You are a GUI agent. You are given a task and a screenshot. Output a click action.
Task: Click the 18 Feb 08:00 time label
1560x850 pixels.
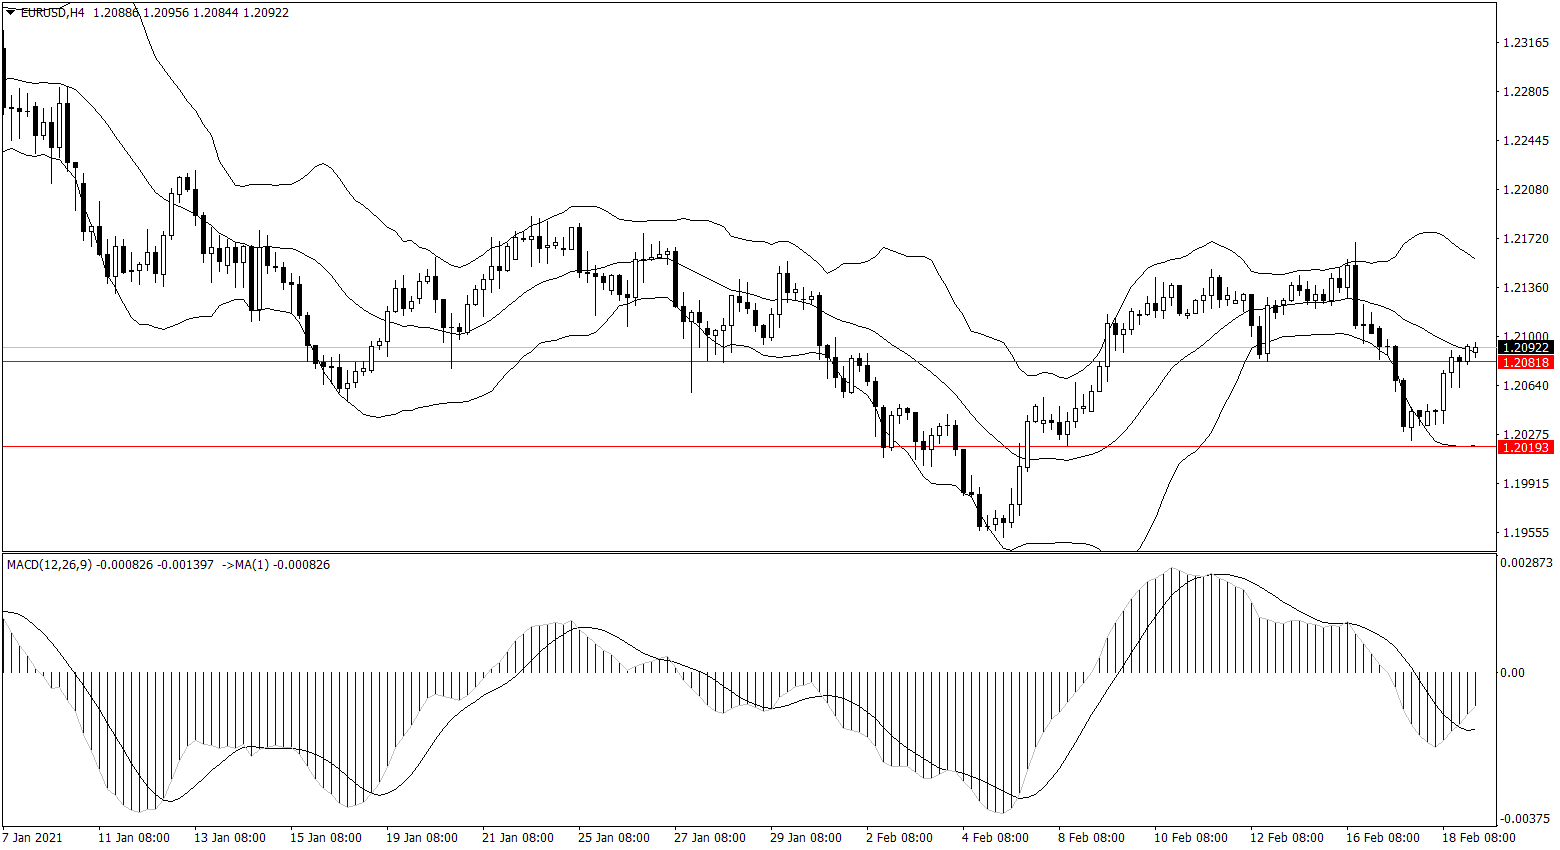pyautogui.click(x=1478, y=838)
